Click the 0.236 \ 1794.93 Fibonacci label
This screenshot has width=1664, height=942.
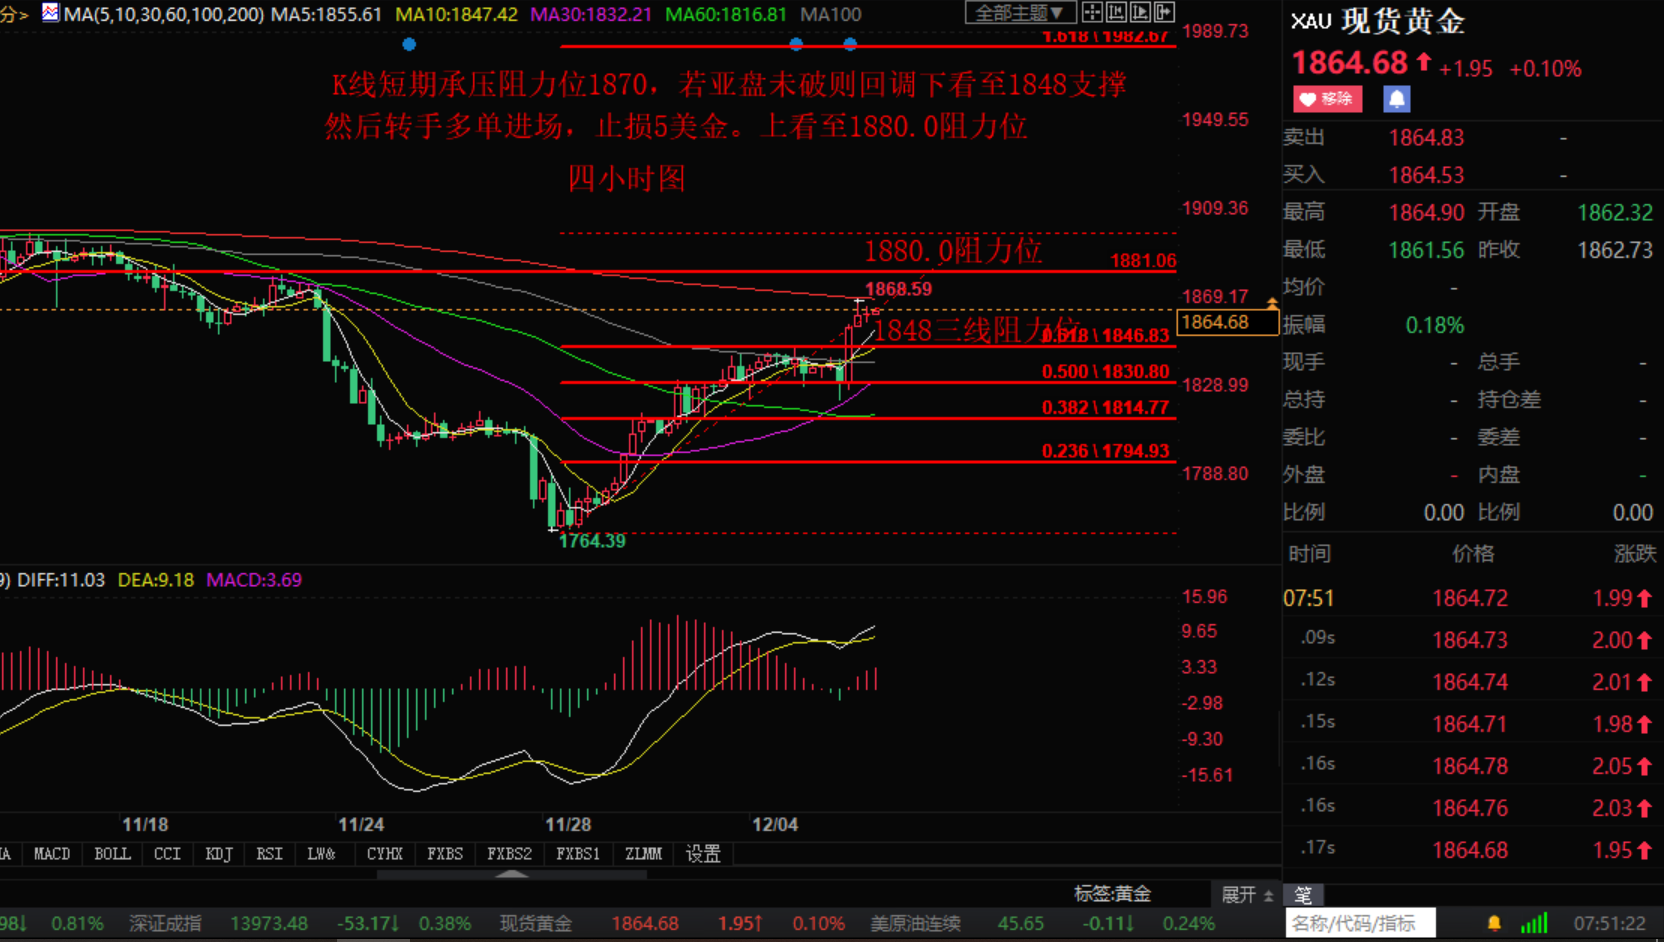(x=1105, y=451)
